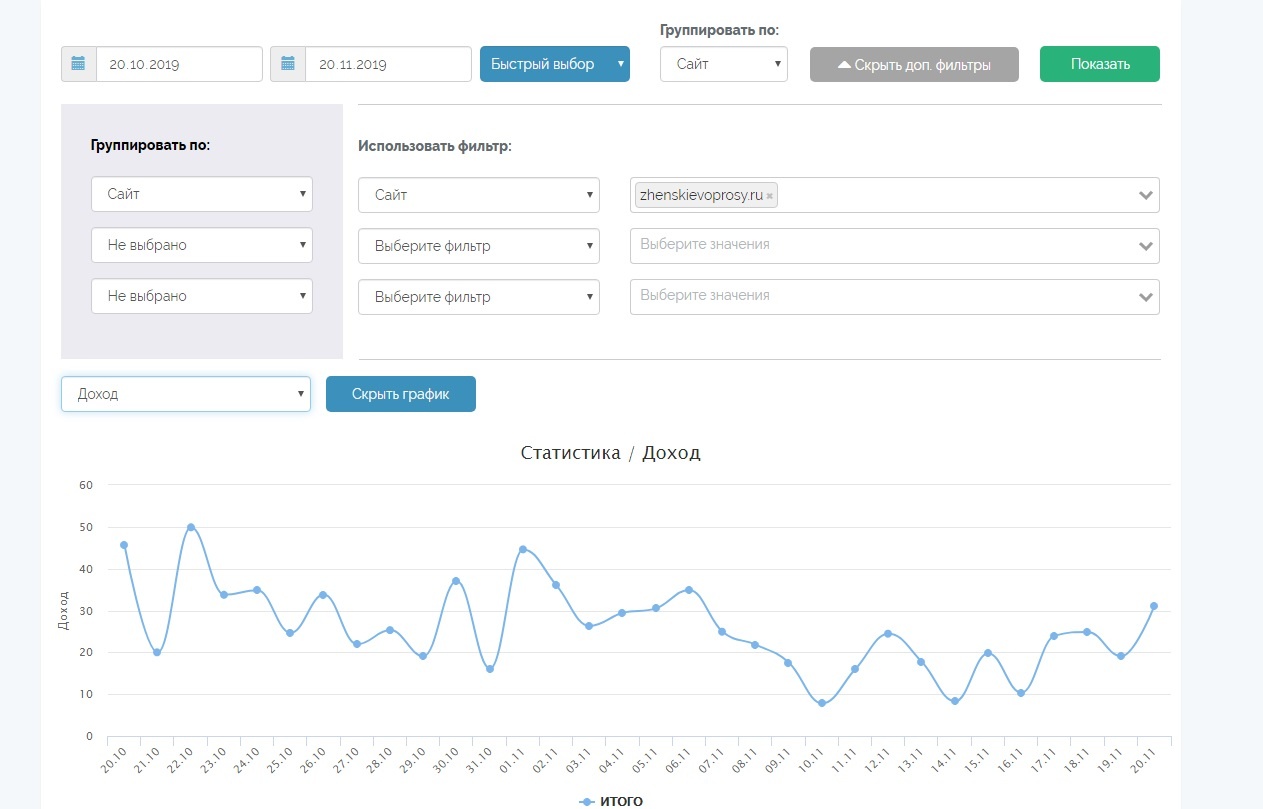The width and height of the screenshot is (1263, 809).
Task: Click the up arrow on Скрыть доп. фильтры
Action: 844,65
